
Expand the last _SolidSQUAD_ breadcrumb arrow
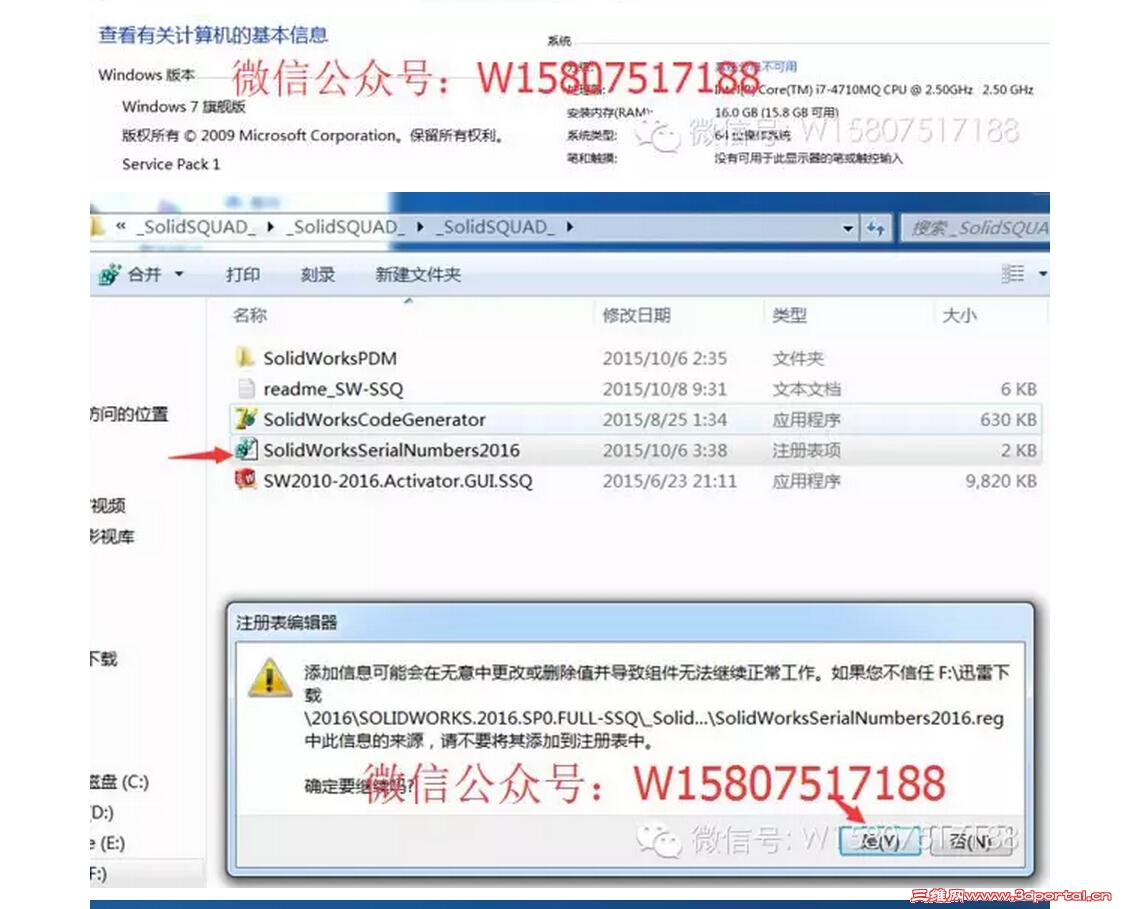[x=570, y=227]
